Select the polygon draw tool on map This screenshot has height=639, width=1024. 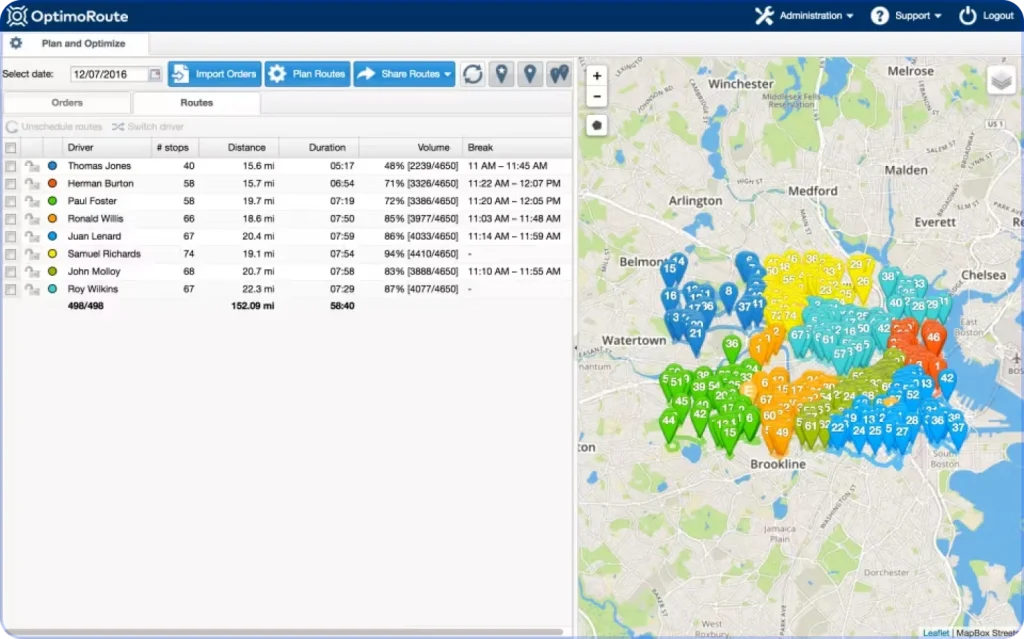click(597, 125)
